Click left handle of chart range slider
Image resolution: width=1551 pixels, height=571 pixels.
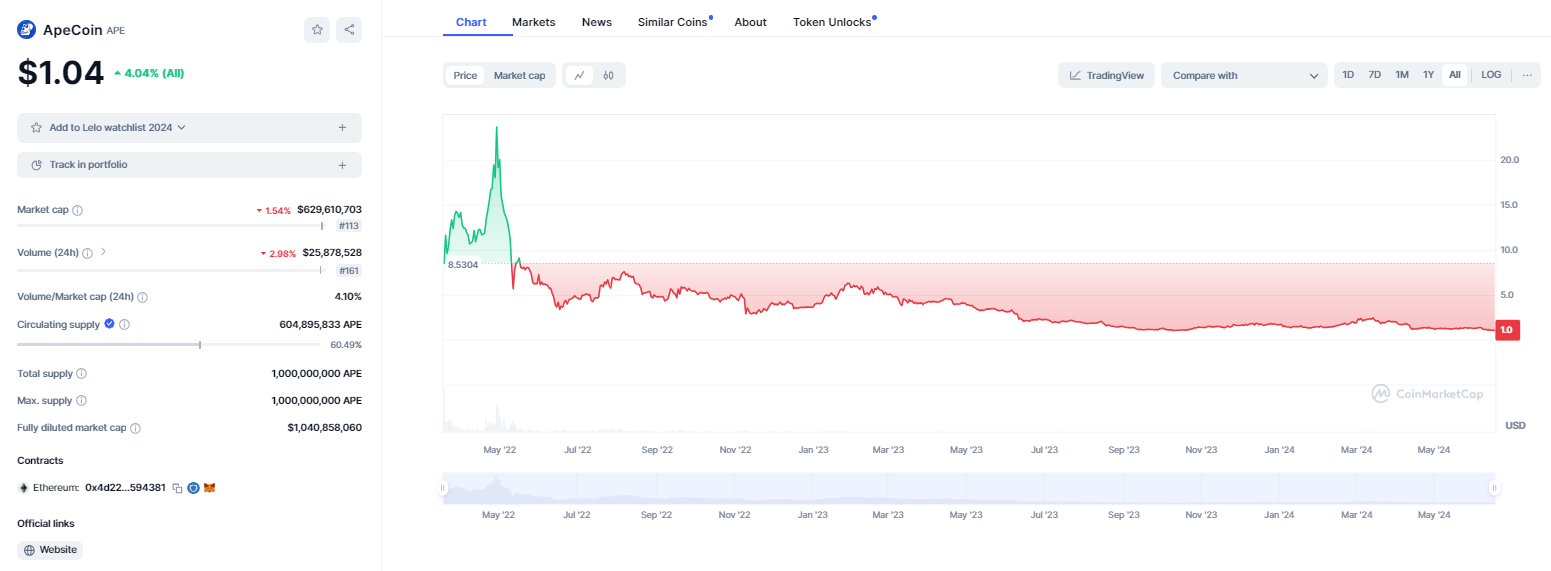tap(442, 488)
